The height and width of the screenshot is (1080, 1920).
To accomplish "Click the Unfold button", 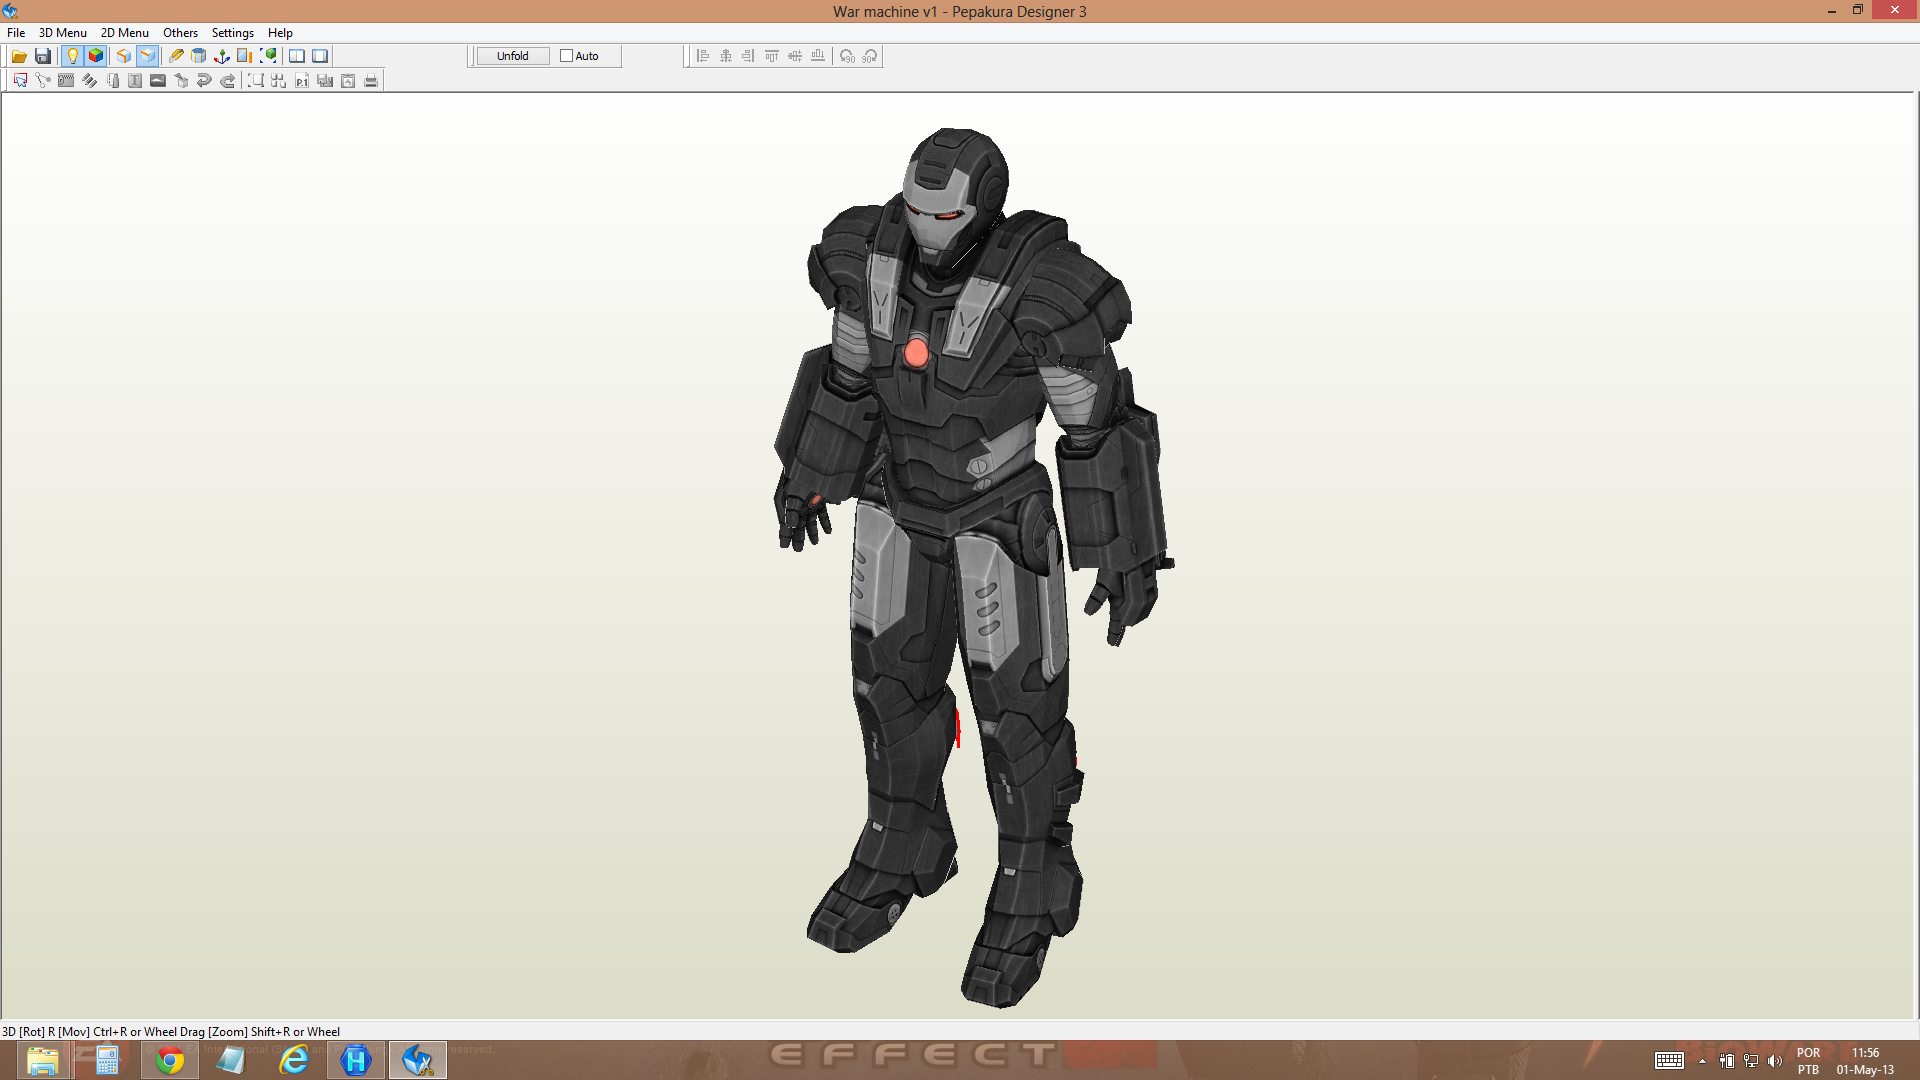I will pyautogui.click(x=513, y=56).
